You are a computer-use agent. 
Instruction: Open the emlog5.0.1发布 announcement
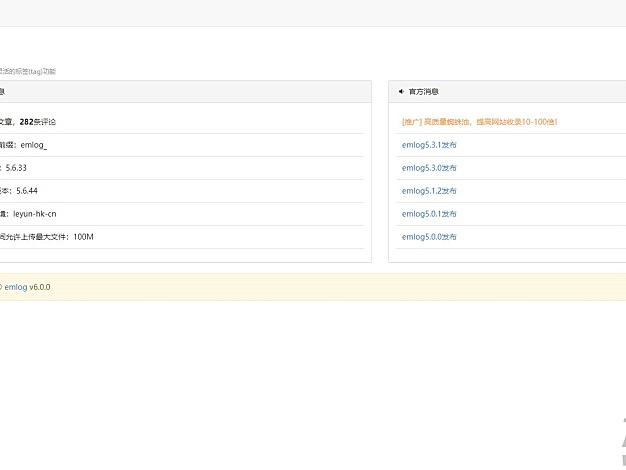click(x=429, y=214)
